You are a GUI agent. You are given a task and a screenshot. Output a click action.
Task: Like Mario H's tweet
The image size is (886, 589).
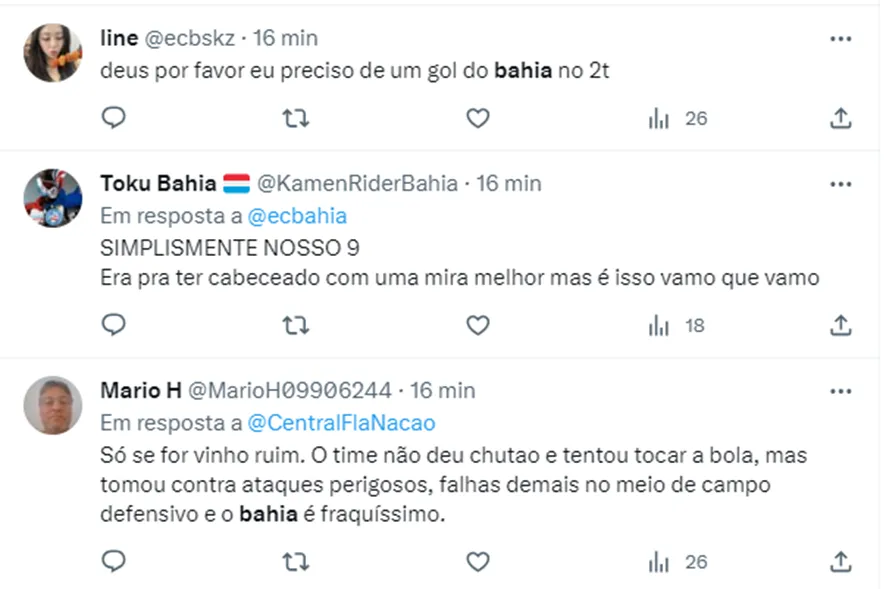coord(478,562)
